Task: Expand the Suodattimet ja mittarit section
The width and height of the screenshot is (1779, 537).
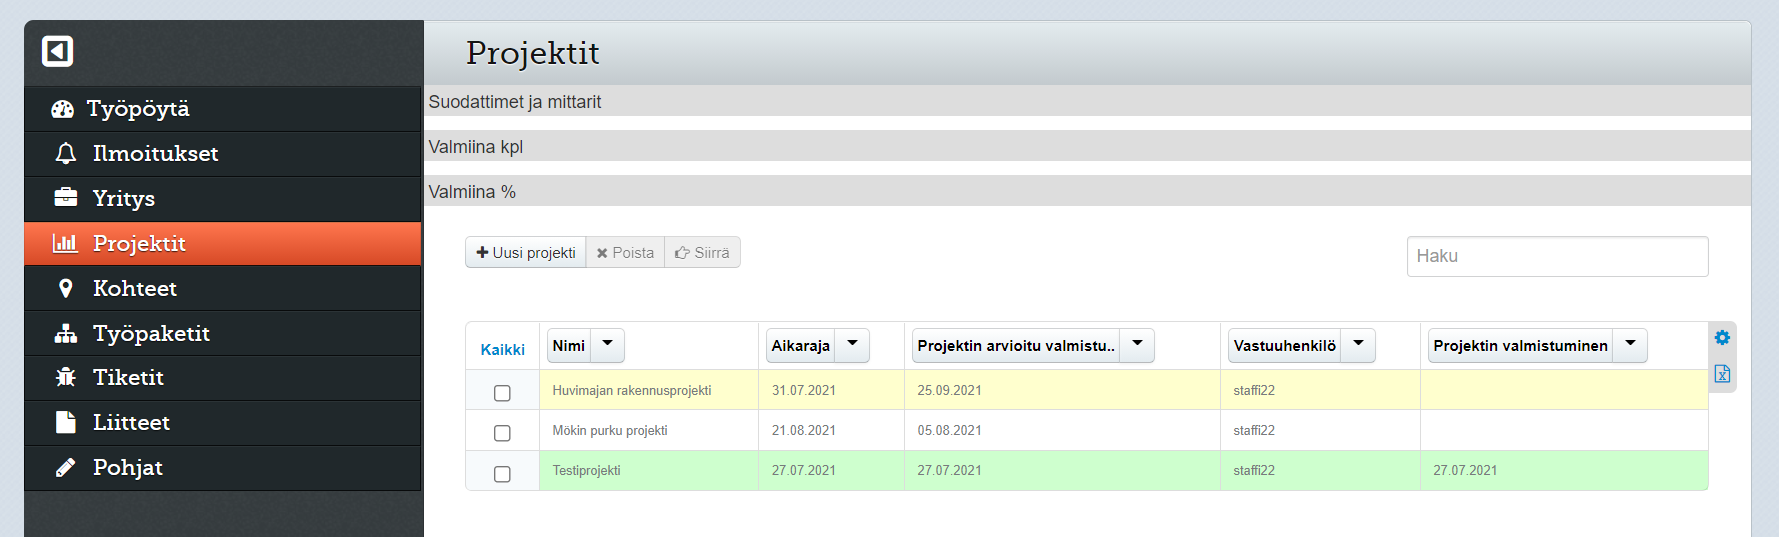Action: (x=515, y=102)
